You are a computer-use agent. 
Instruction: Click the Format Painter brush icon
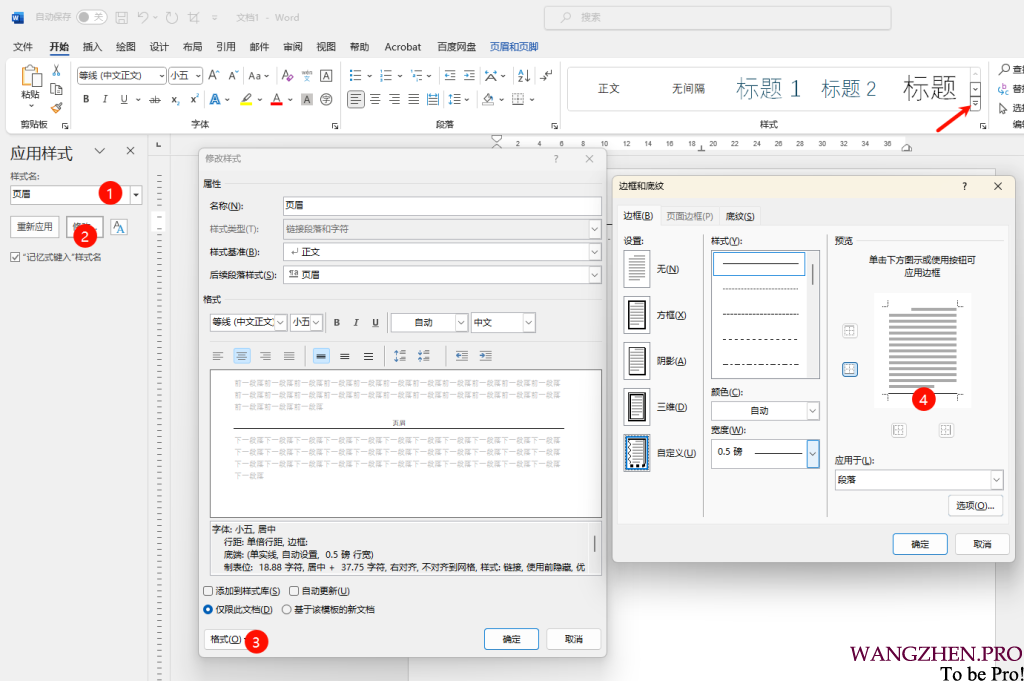tap(57, 107)
